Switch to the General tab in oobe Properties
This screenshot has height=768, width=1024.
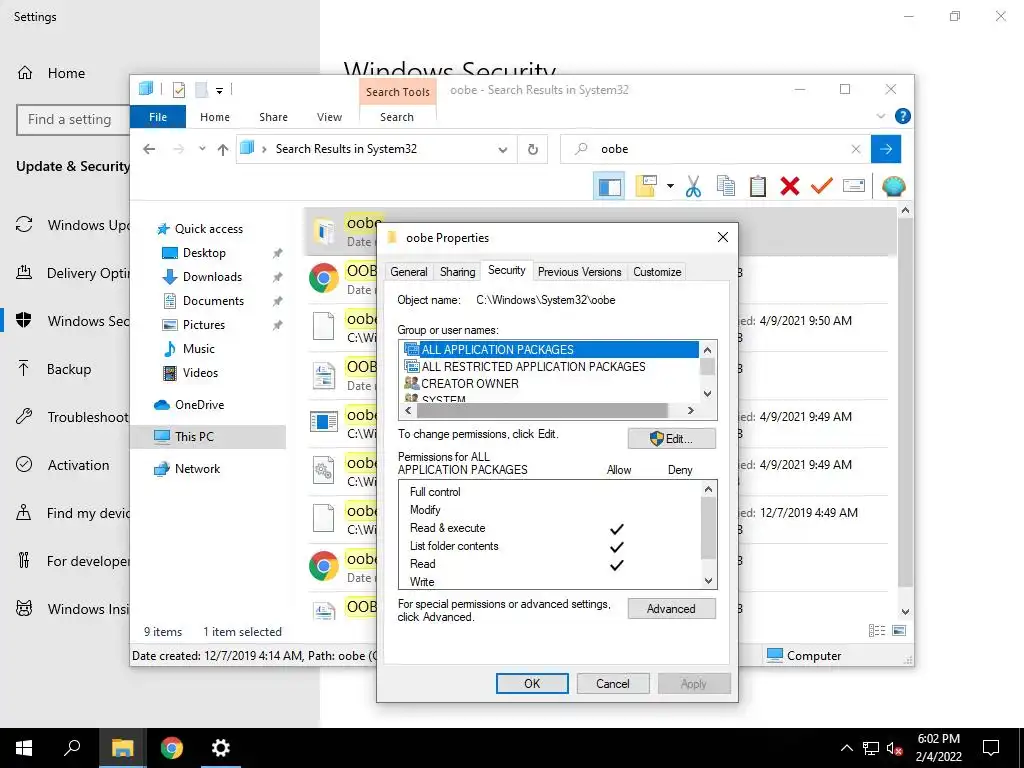point(409,272)
